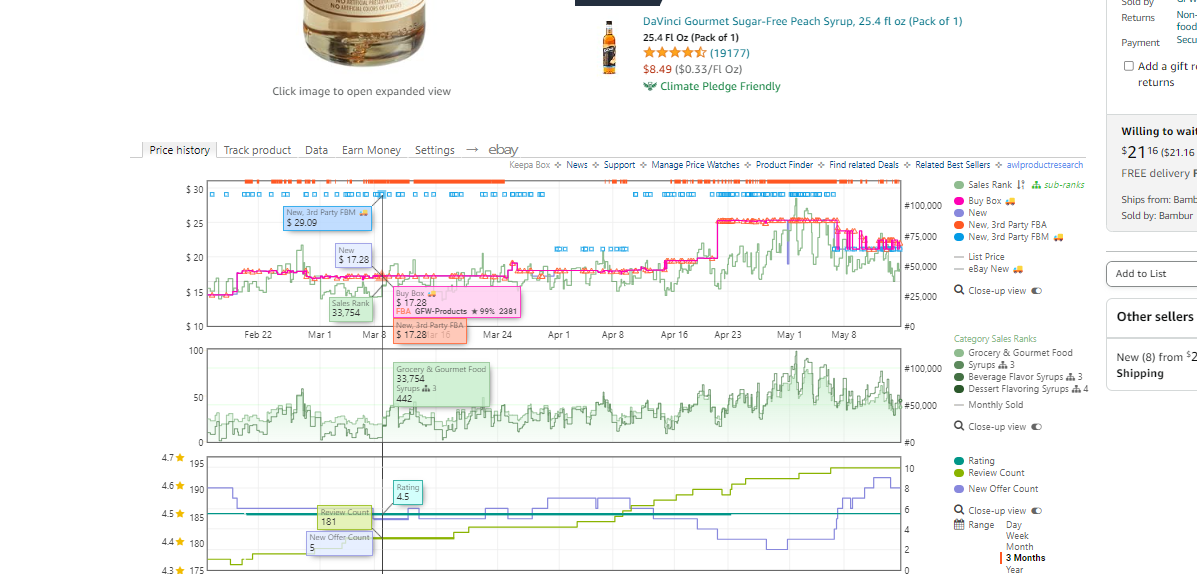The width and height of the screenshot is (1197, 574).
Task: Toggle New, 3rd Party FBA orange legend dot
Action: [x=959, y=224]
